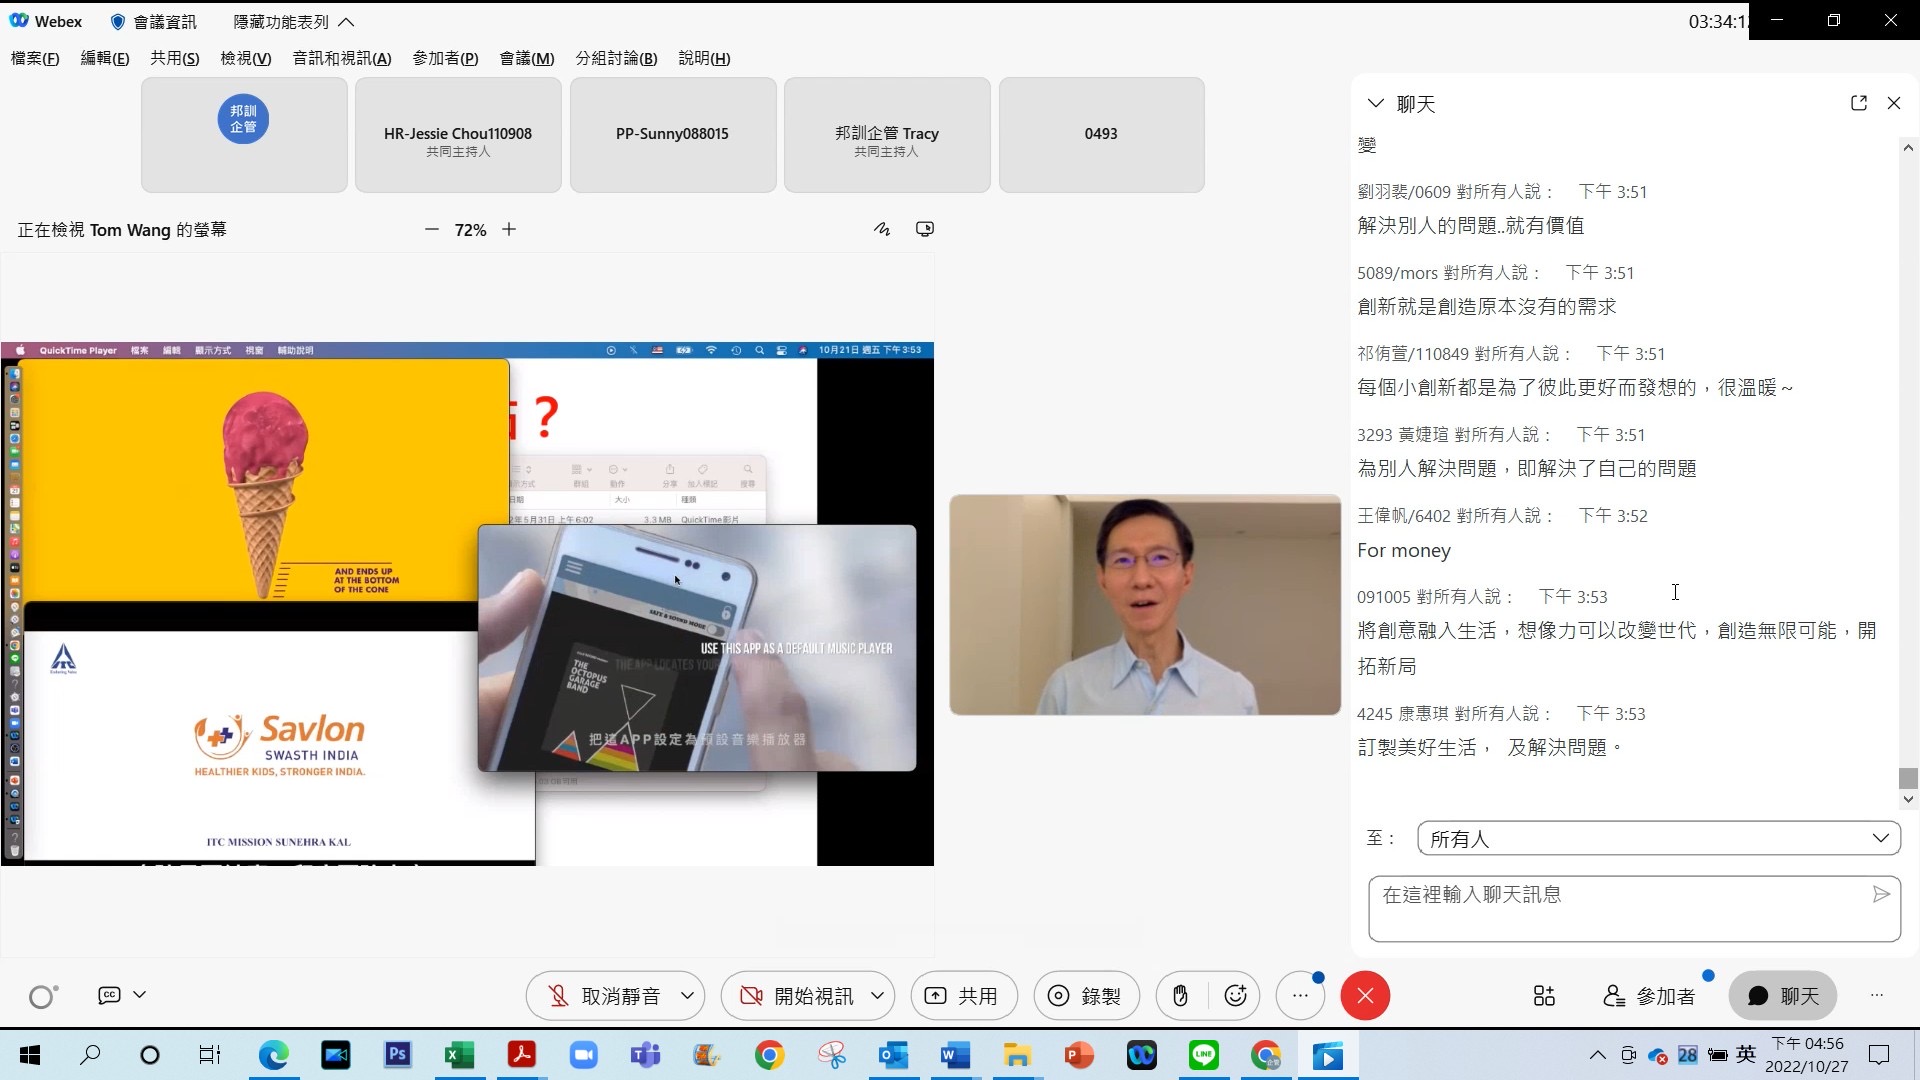
Task: Open the 音訊和視訊(A) menu
Action: pos(342,58)
